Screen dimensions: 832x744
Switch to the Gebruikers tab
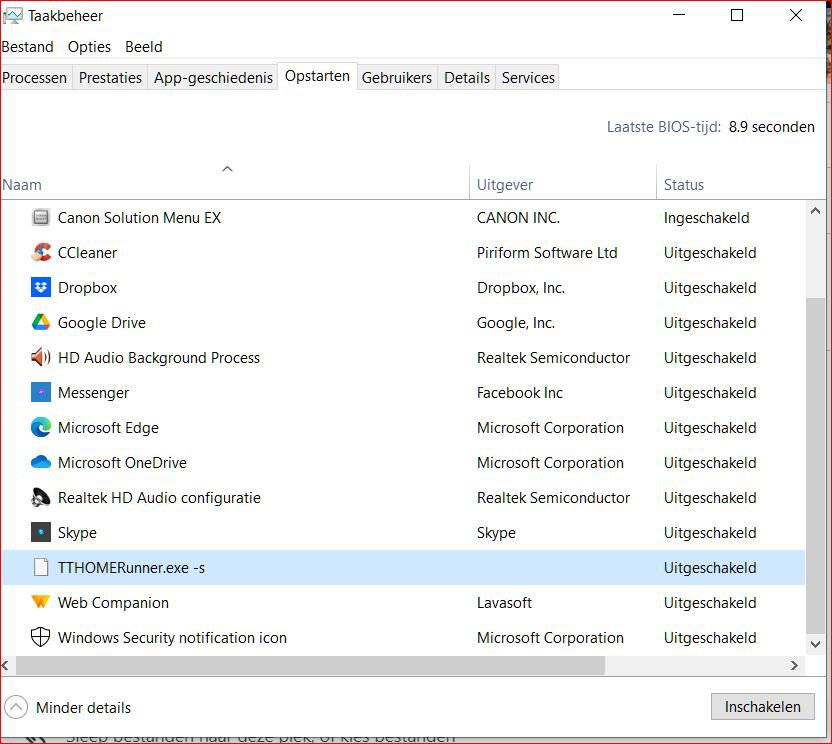[397, 77]
